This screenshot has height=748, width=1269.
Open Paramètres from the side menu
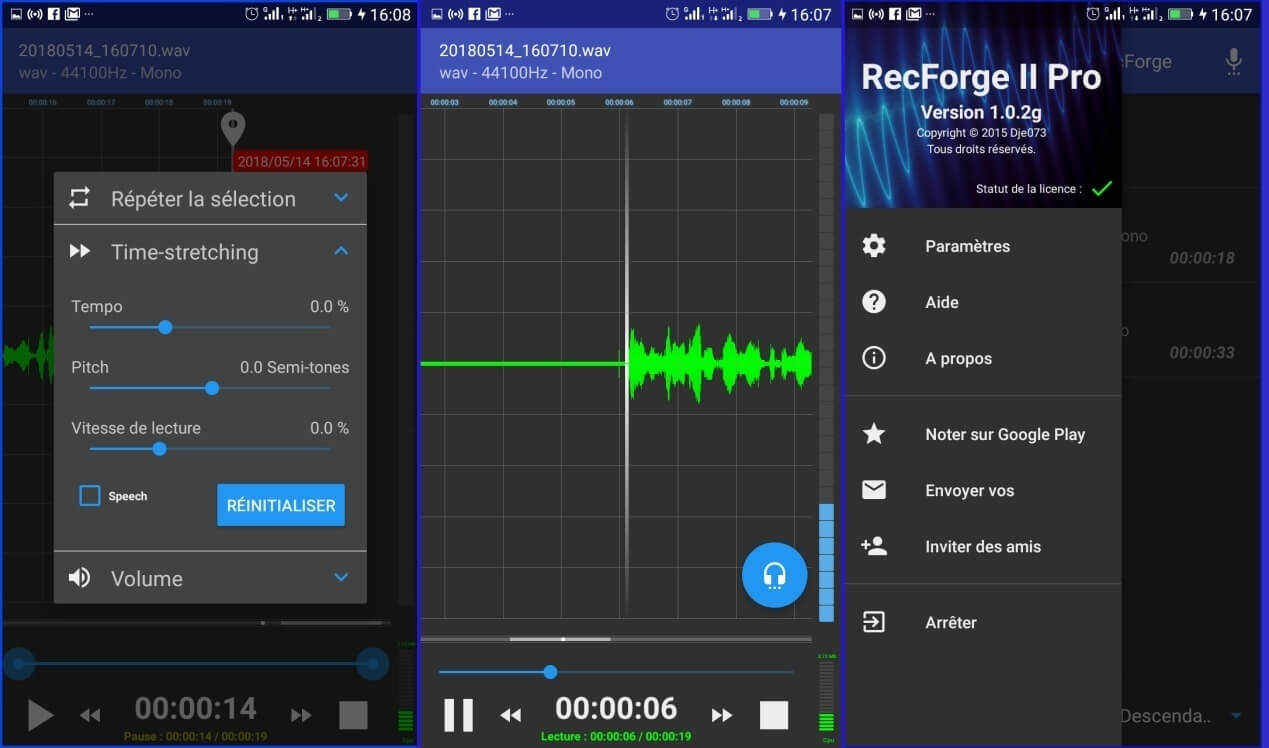967,246
